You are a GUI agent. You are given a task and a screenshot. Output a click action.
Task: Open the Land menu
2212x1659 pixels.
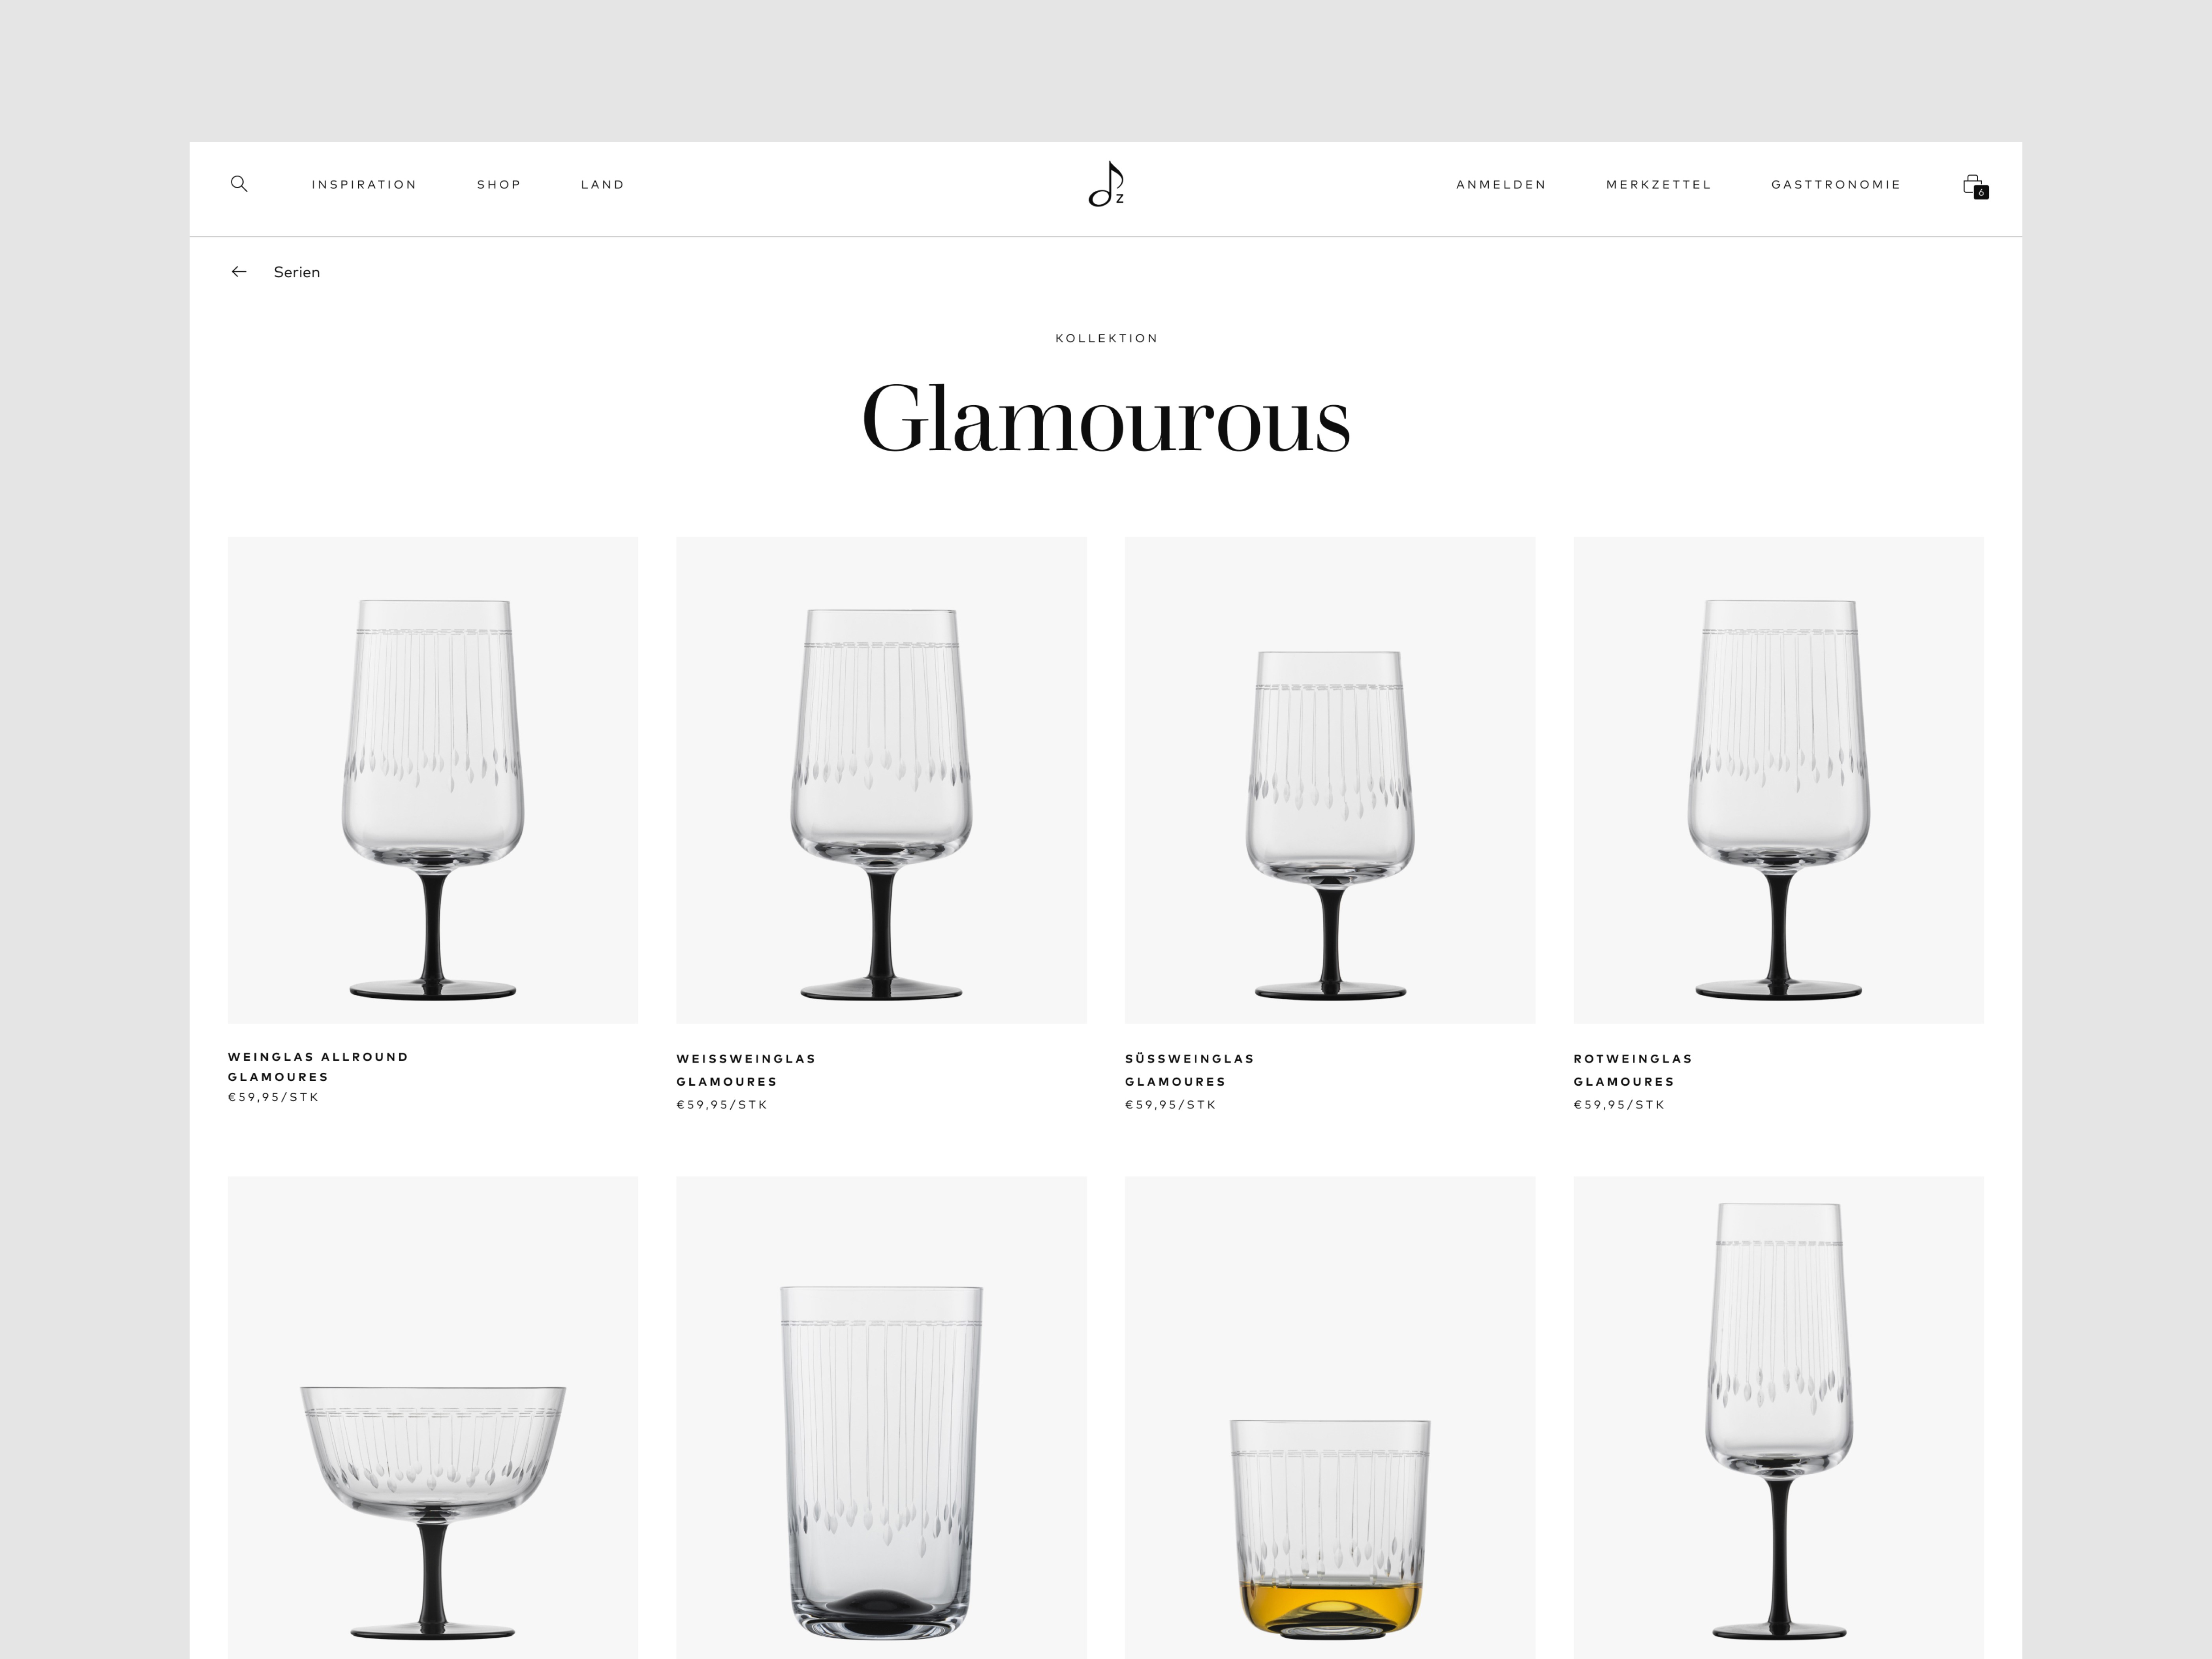click(602, 185)
